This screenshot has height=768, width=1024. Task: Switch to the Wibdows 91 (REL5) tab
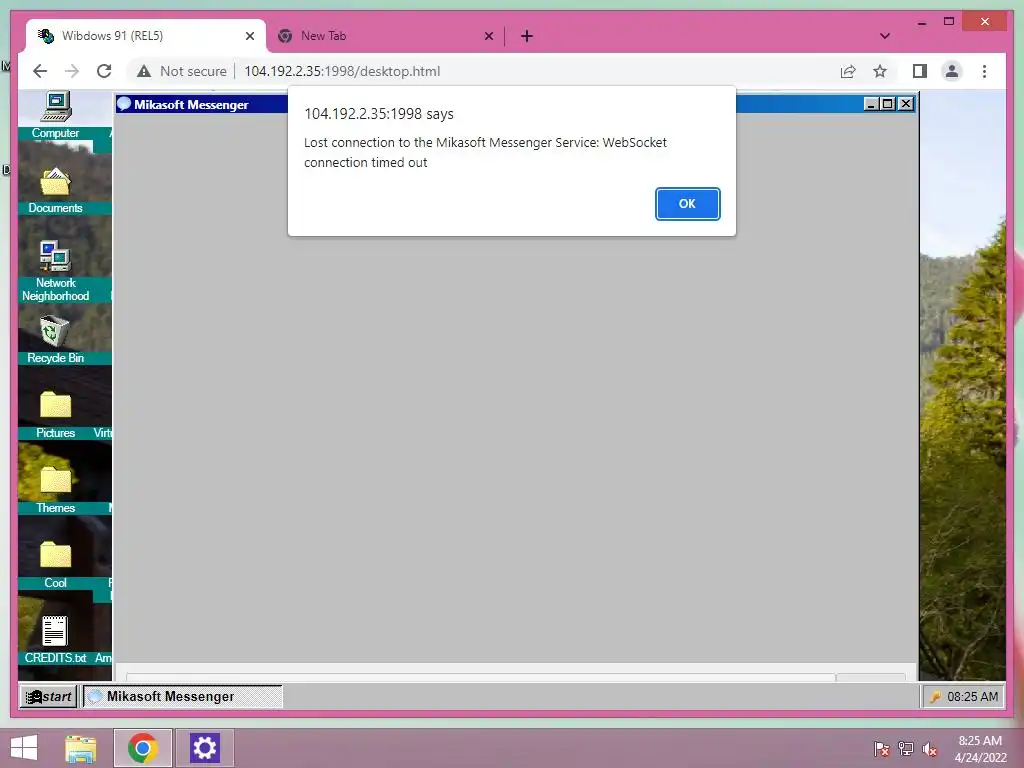point(146,36)
